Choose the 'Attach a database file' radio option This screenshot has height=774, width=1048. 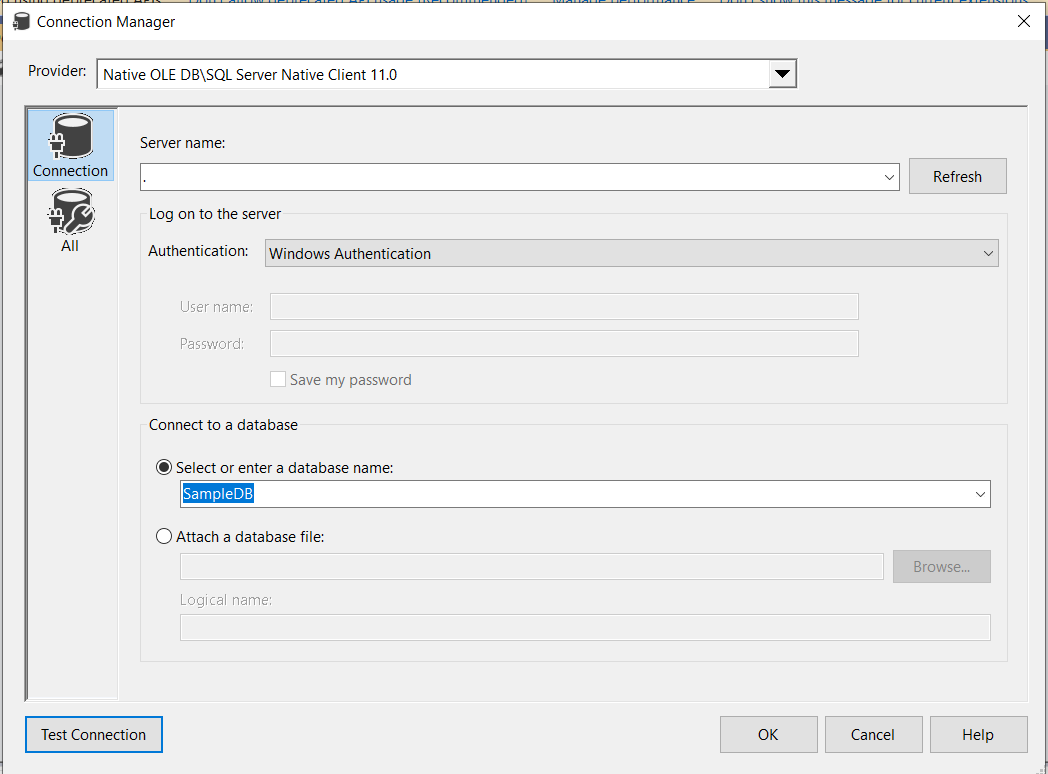(x=165, y=536)
